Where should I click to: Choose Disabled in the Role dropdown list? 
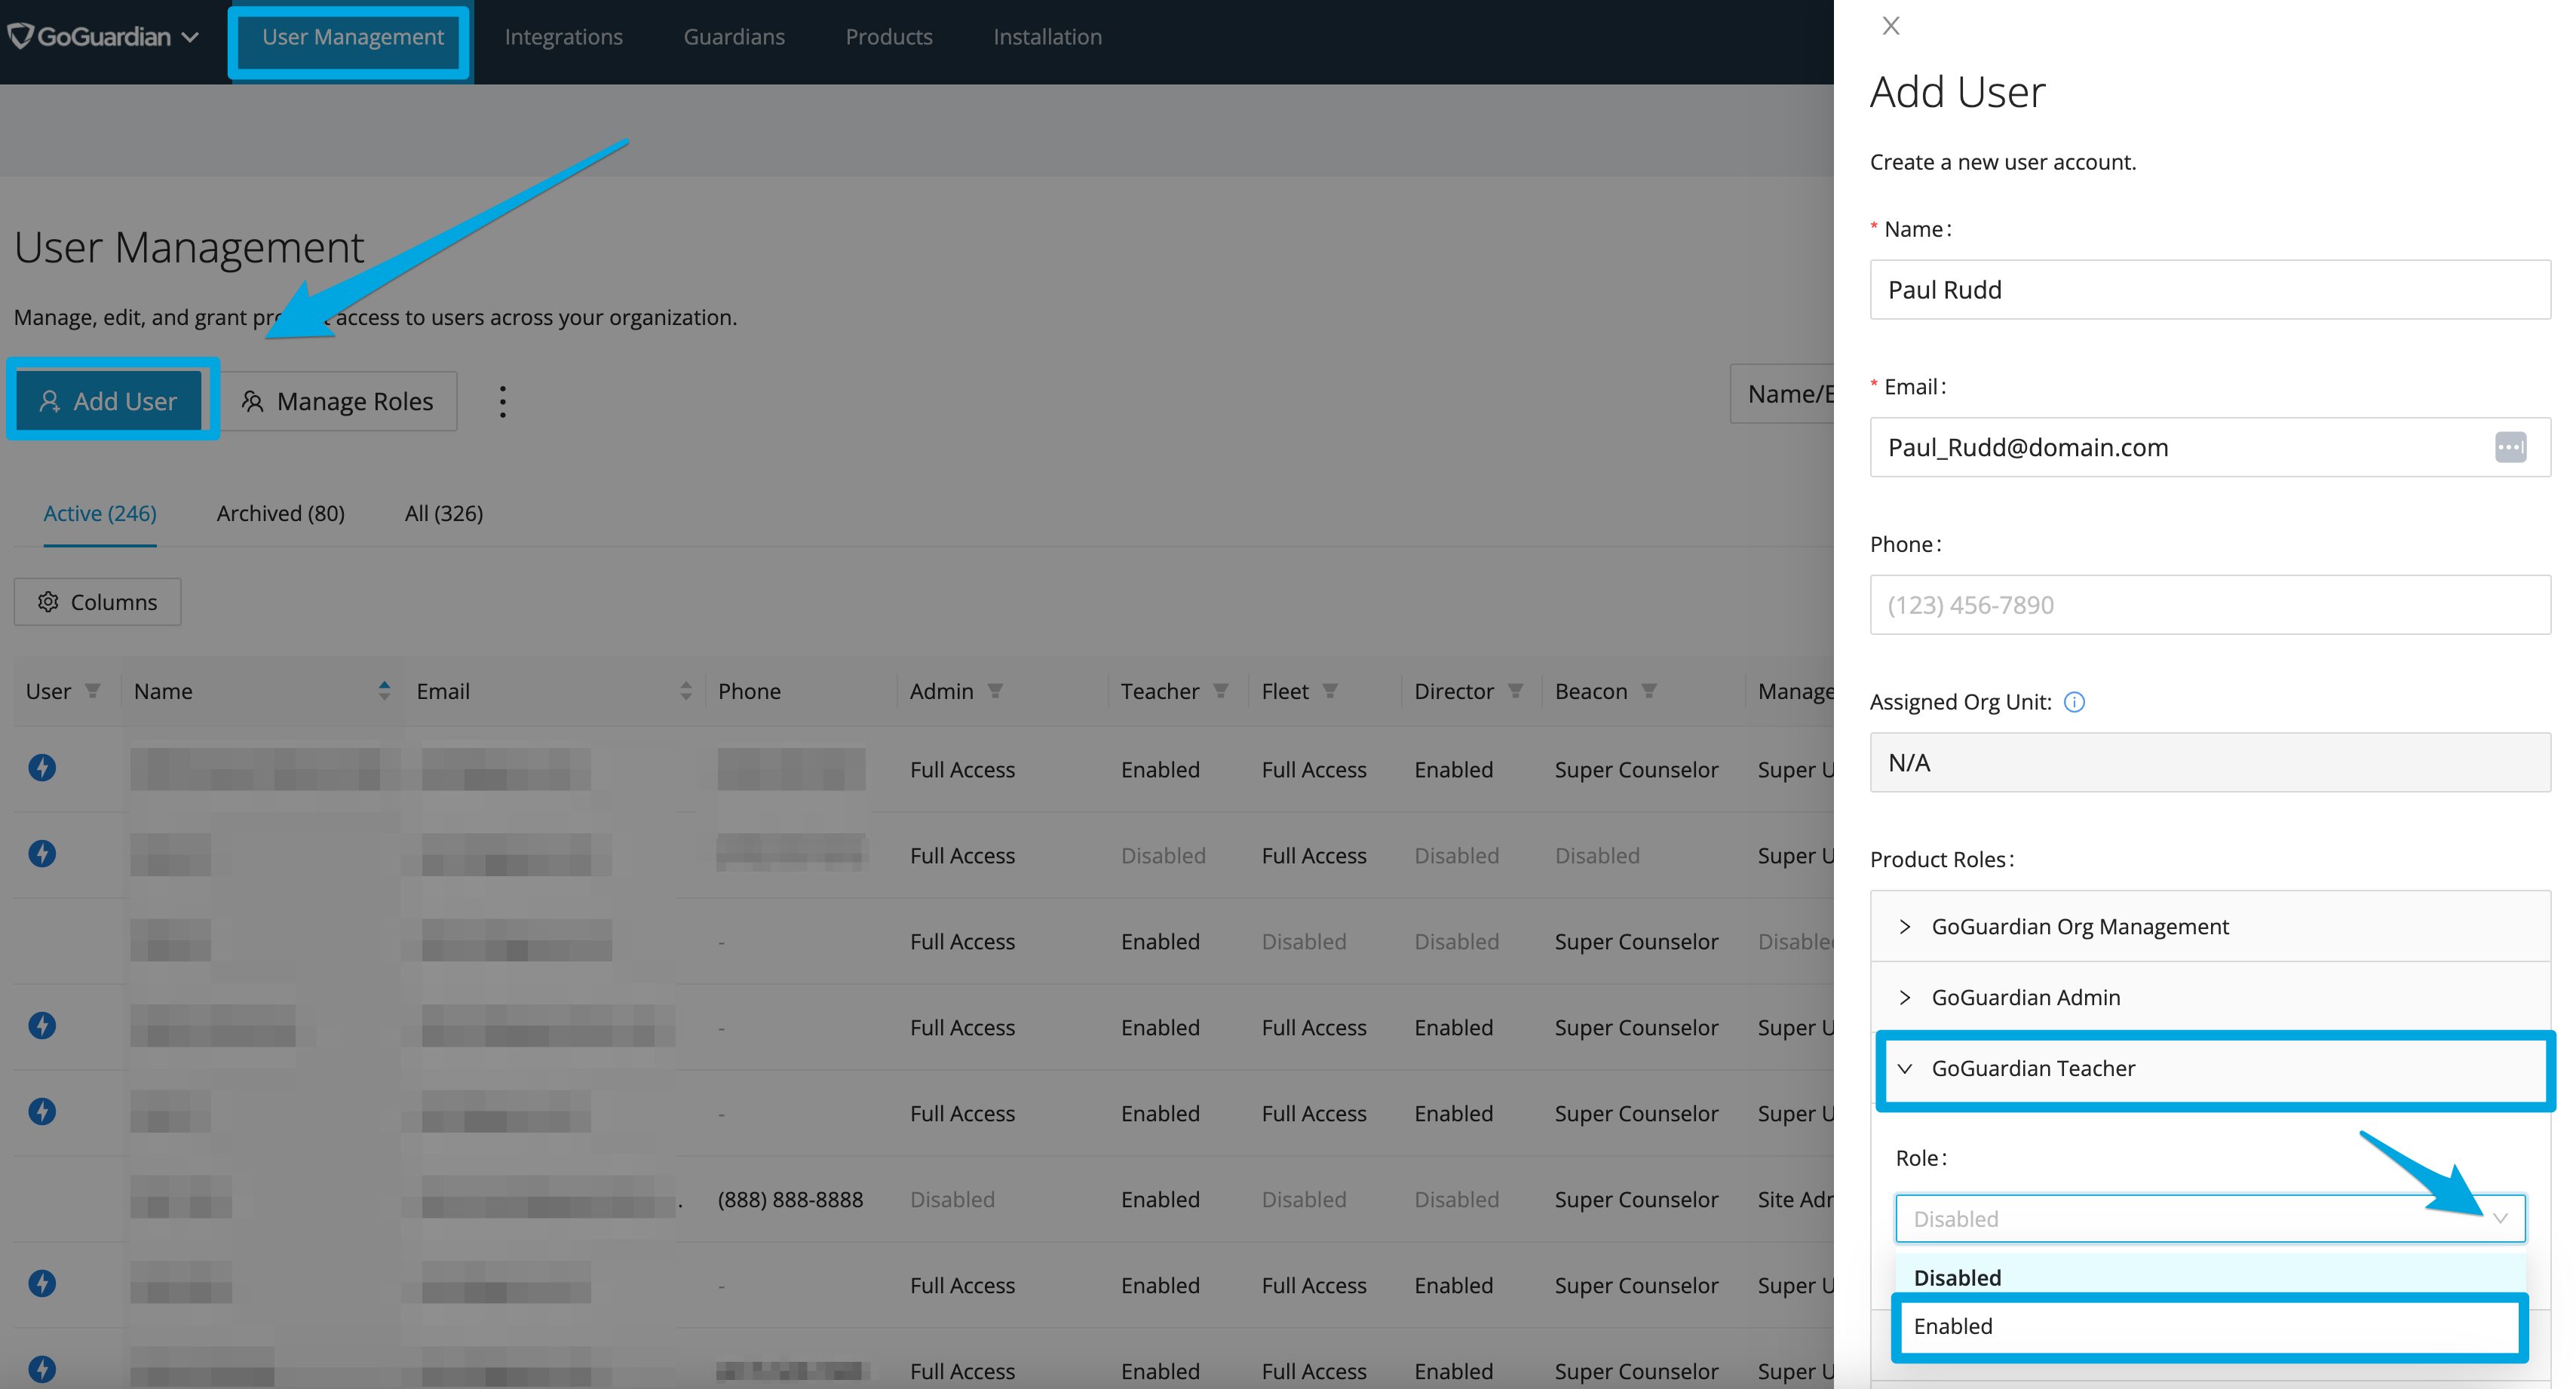click(x=2210, y=1278)
